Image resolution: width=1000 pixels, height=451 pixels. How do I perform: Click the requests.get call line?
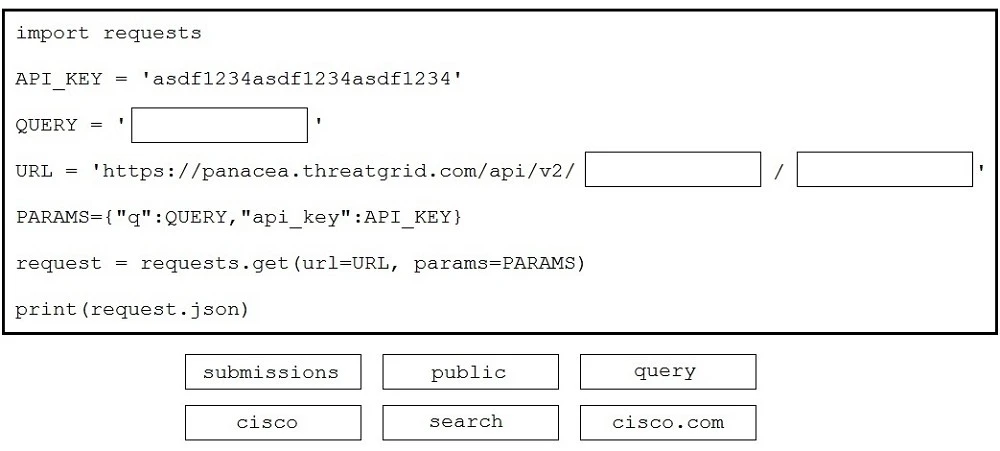point(299,264)
